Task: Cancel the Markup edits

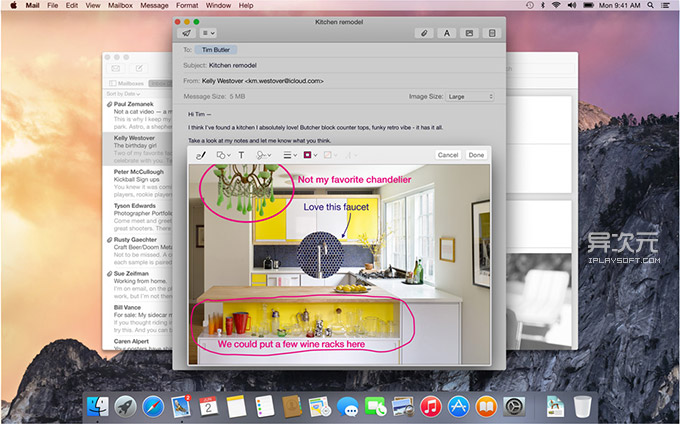Action: coord(448,155)
